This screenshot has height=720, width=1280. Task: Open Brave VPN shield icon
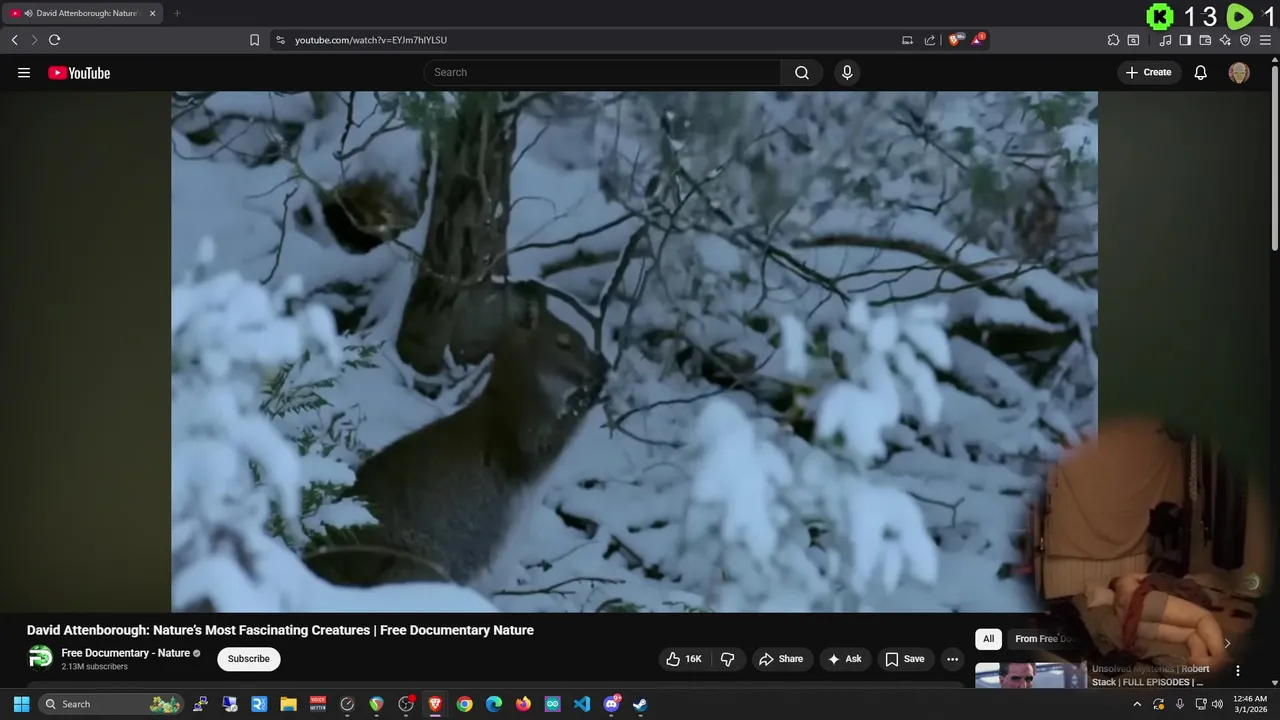(x=1245, y=40)
